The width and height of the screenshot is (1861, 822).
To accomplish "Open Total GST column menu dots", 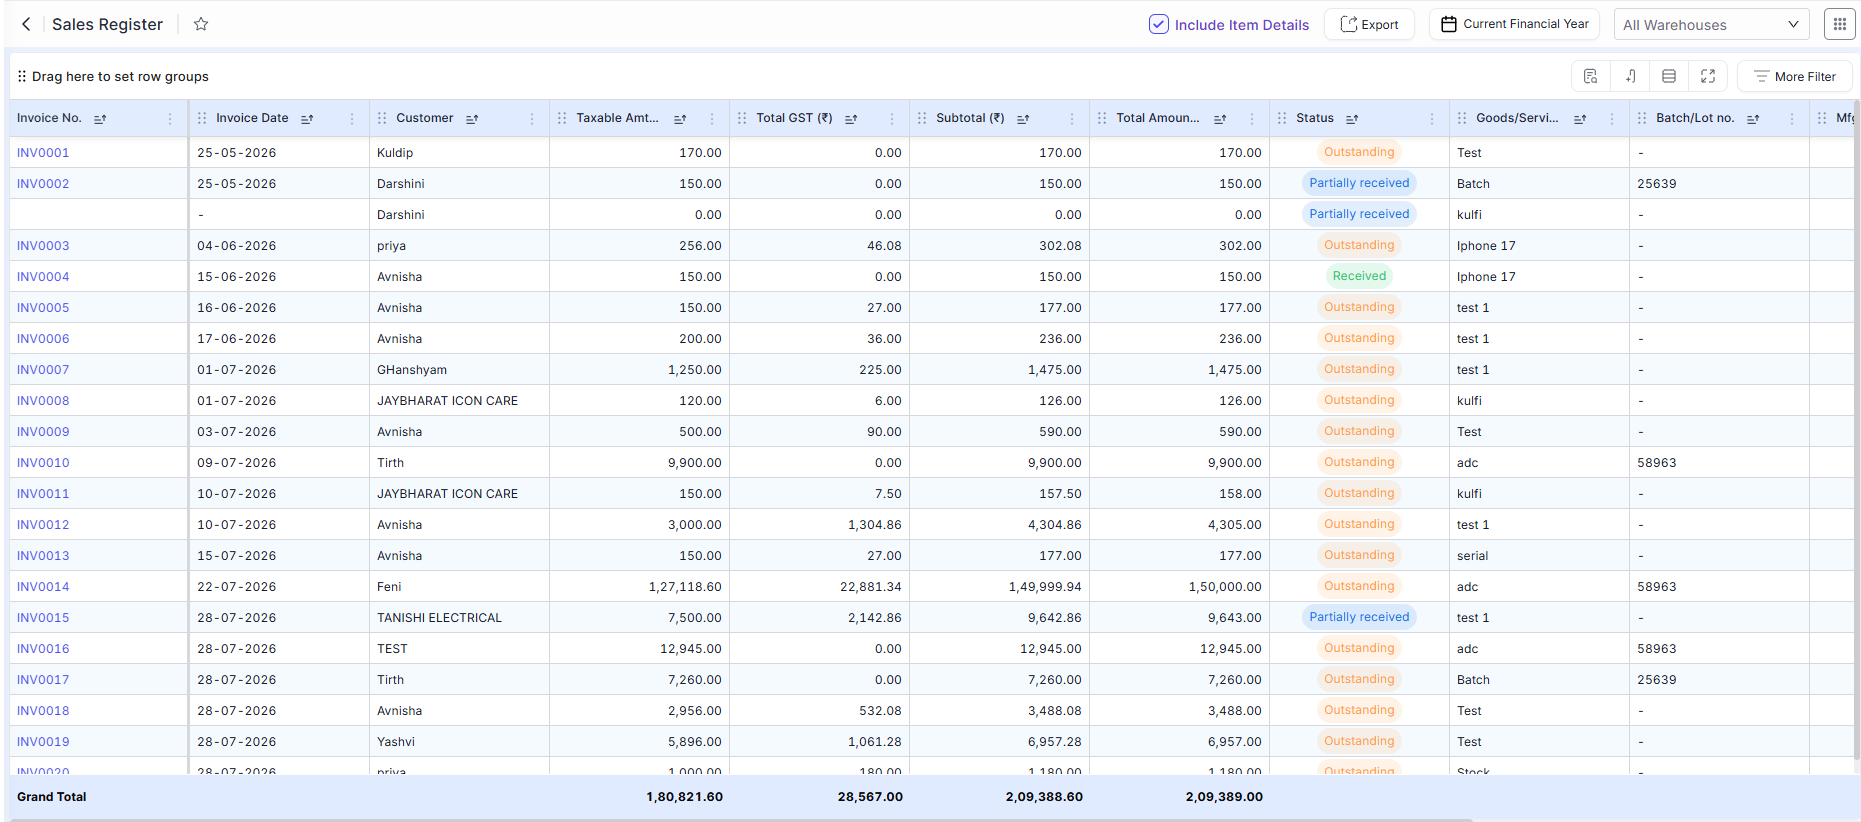I will click(x=892, y=118).
